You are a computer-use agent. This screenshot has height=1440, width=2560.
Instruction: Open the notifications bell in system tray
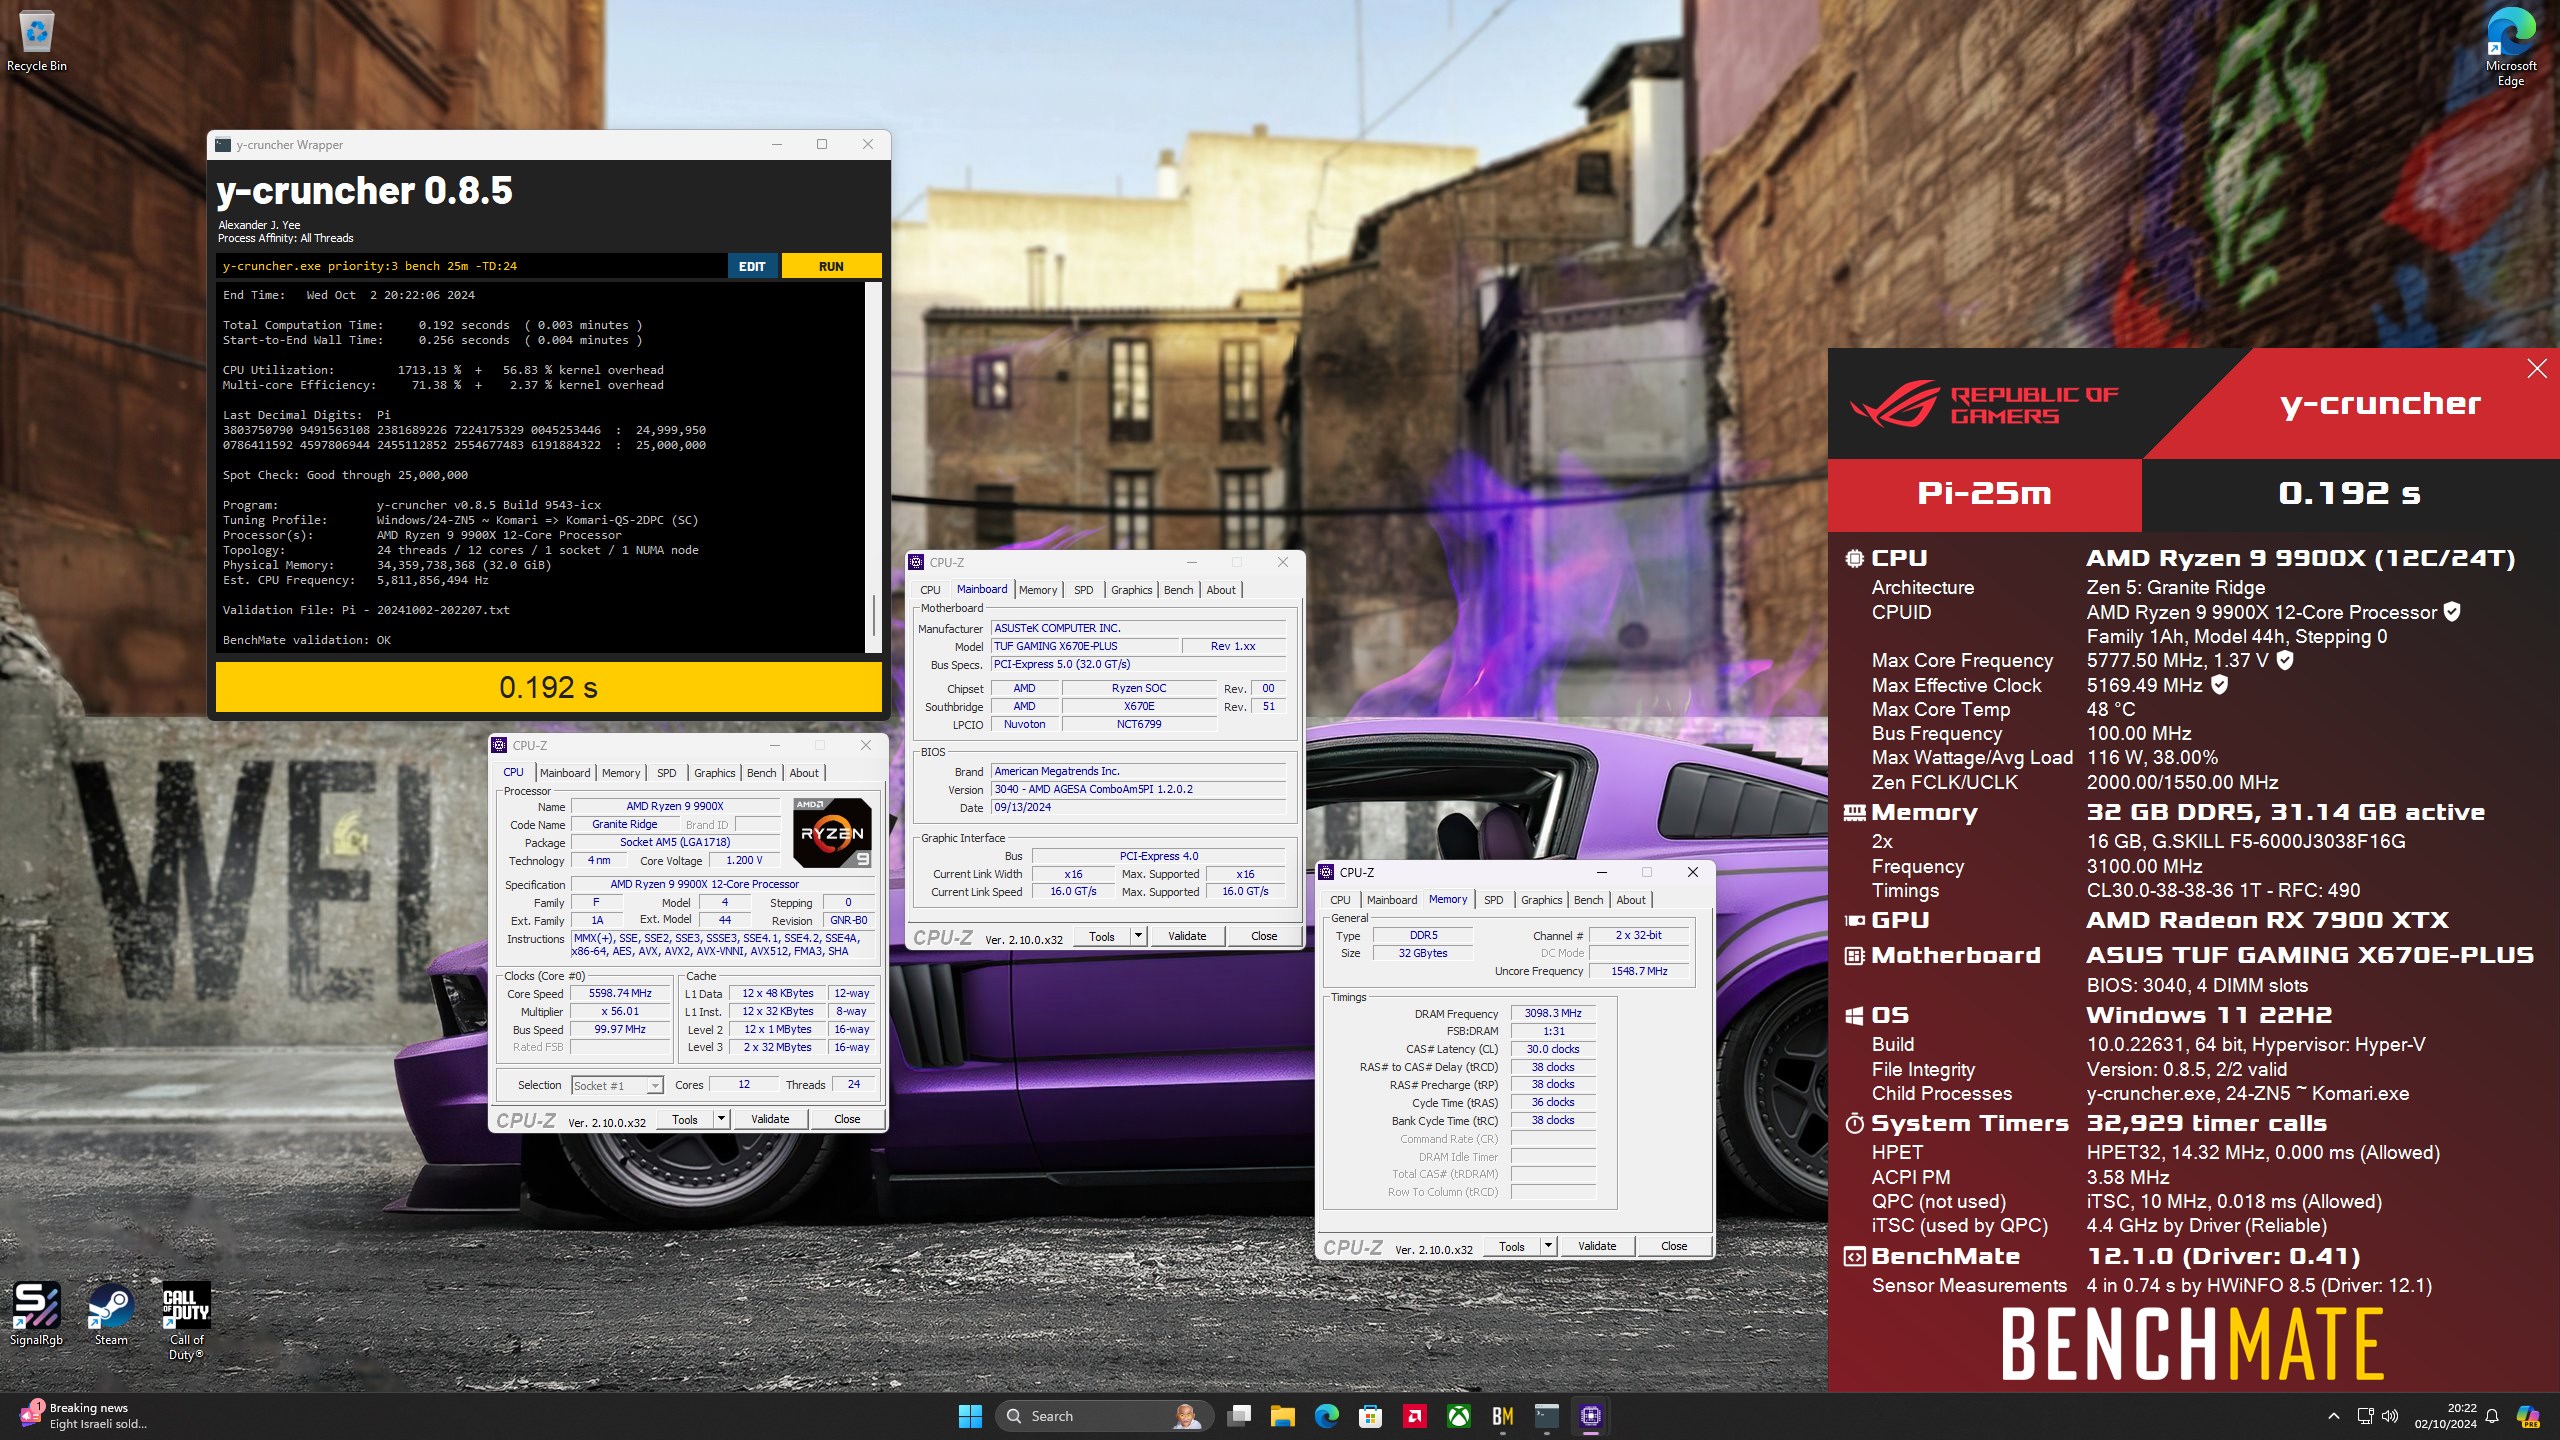pyautogui.click(x=2492, y=1416)
